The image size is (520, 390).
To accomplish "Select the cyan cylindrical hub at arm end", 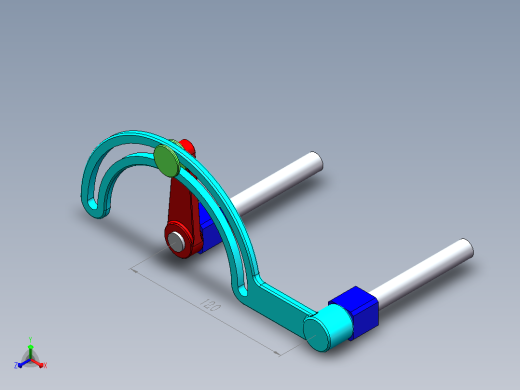I will (328, 328).
